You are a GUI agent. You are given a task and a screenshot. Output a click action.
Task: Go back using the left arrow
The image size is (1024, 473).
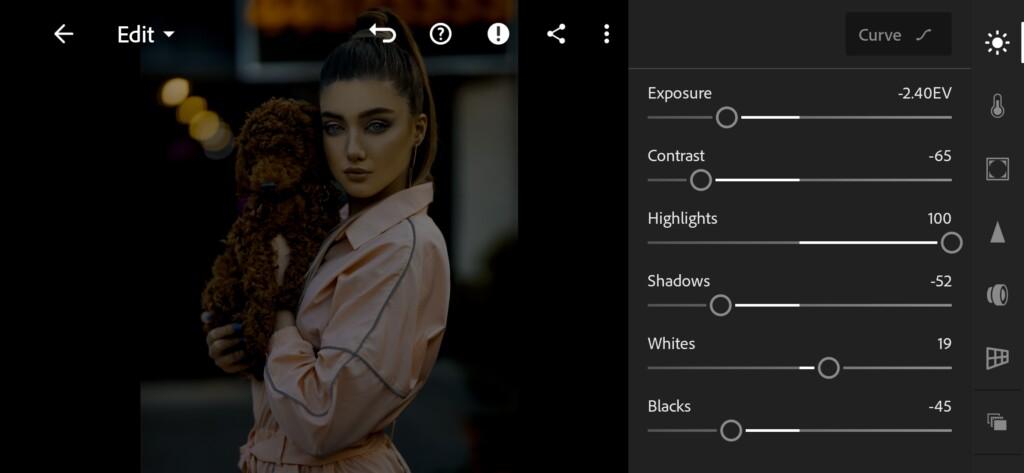pyautogui.click(x=63, y=34)
